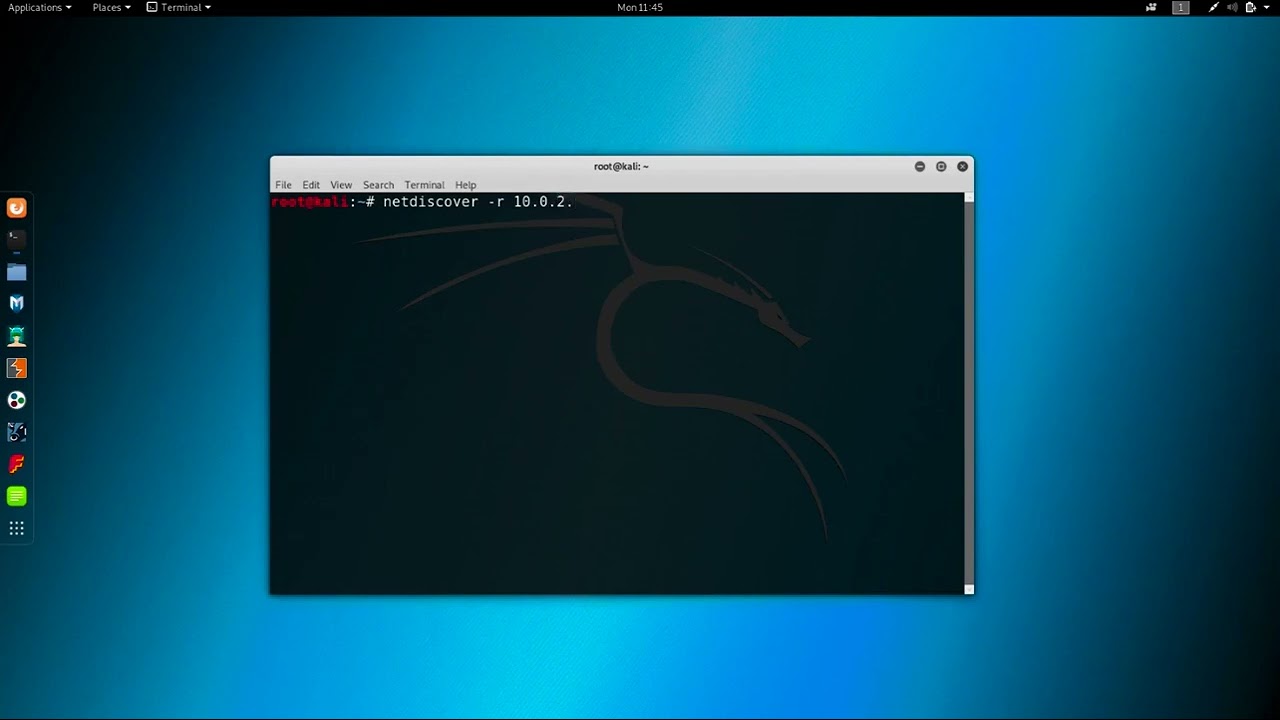Image resolution: width=1280 pixels, height=720 pixels.
Task: Open the volume speaker icon
Action: [1232, 7]
